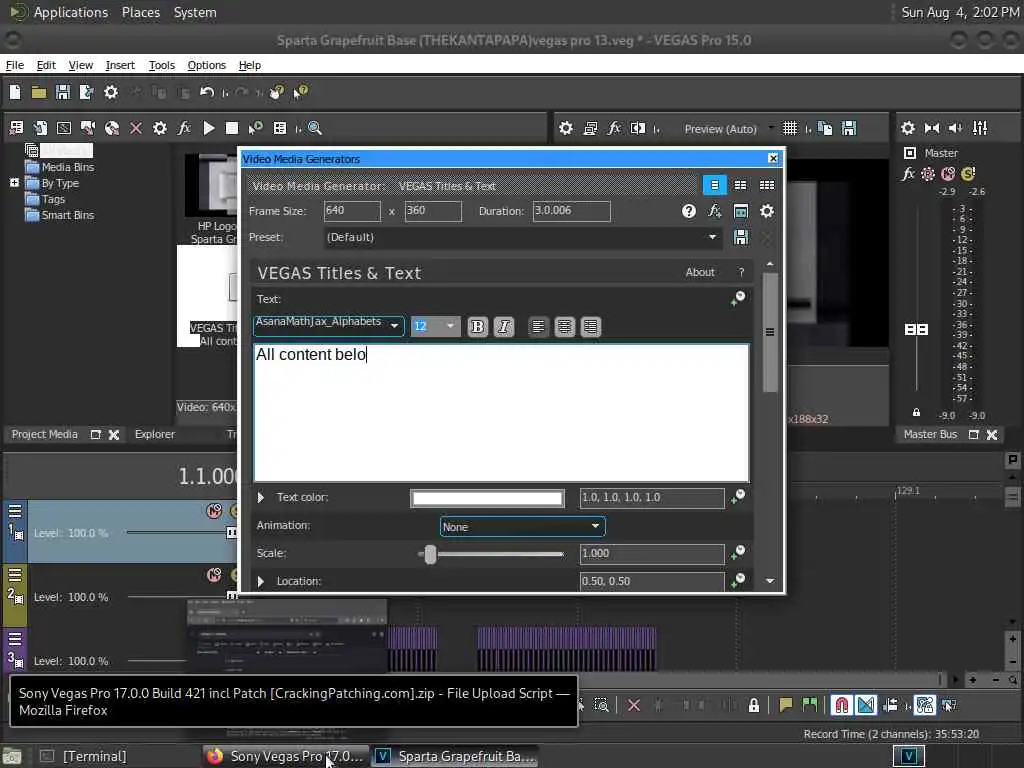Save preset with floppy icon next to Preset
The image size is (1024, 768).
[x=741, y=237]
